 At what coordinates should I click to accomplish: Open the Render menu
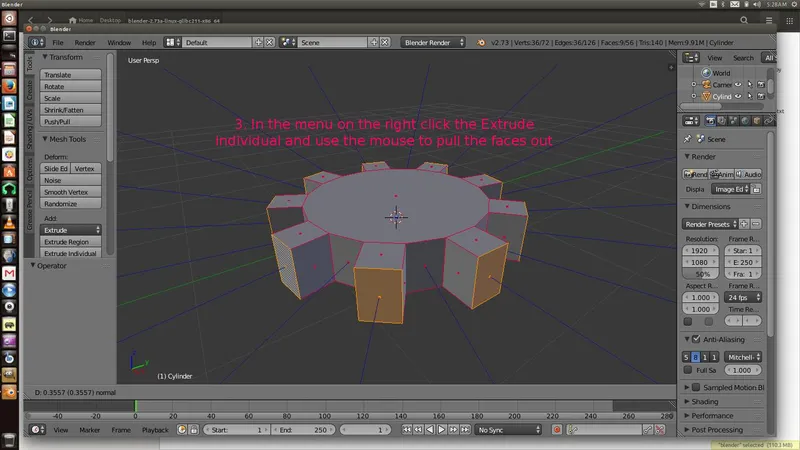85,43
